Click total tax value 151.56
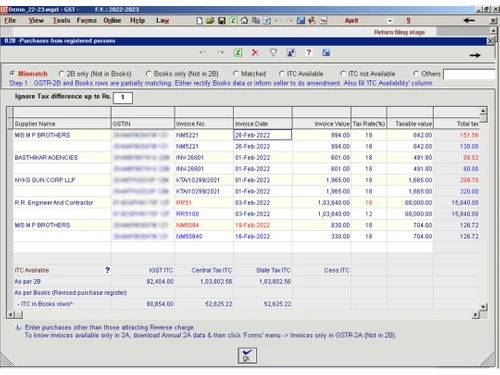Viewport: 500px width, 375px height. [x=469, y=135]
